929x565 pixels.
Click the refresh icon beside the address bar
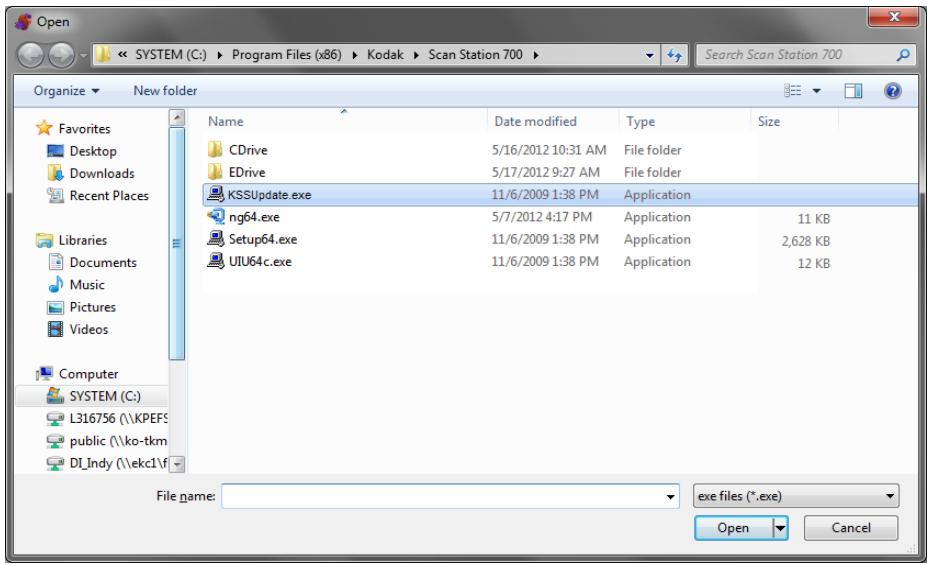pos(674,55)
